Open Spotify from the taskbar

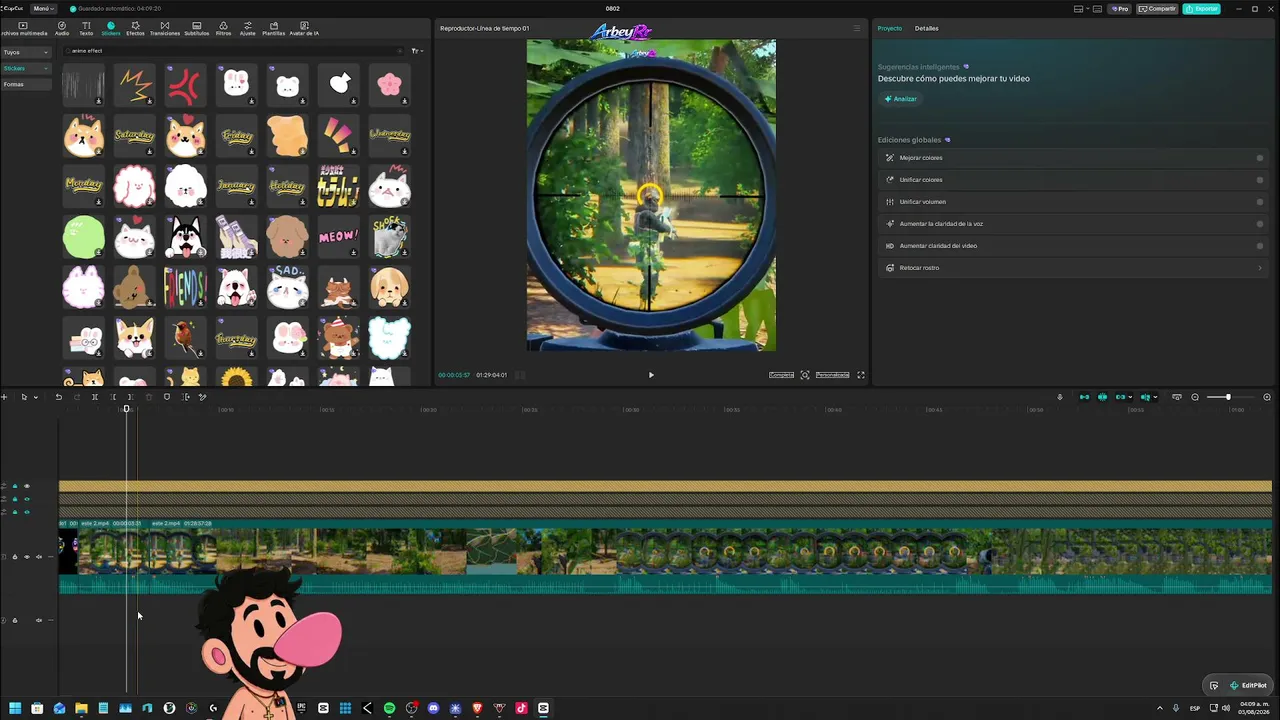[x=389, y=708]
